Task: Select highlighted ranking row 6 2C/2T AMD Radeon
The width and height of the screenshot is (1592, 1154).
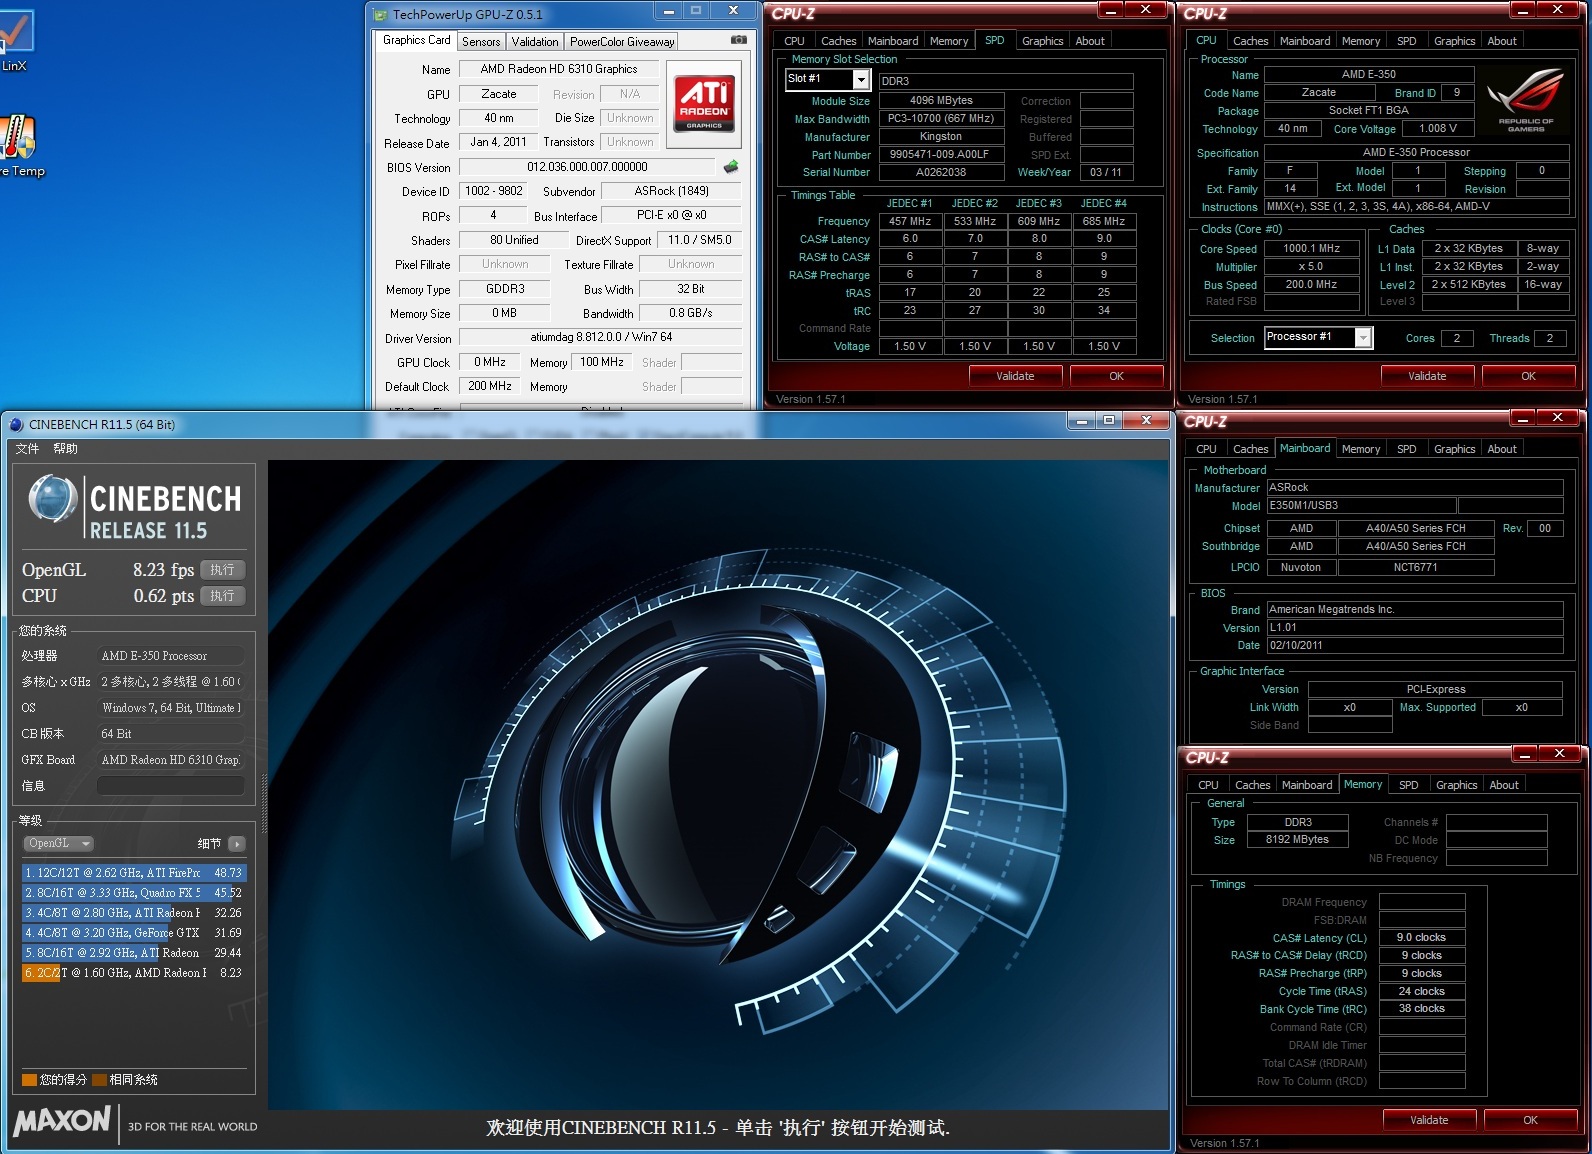Action: 132,973
